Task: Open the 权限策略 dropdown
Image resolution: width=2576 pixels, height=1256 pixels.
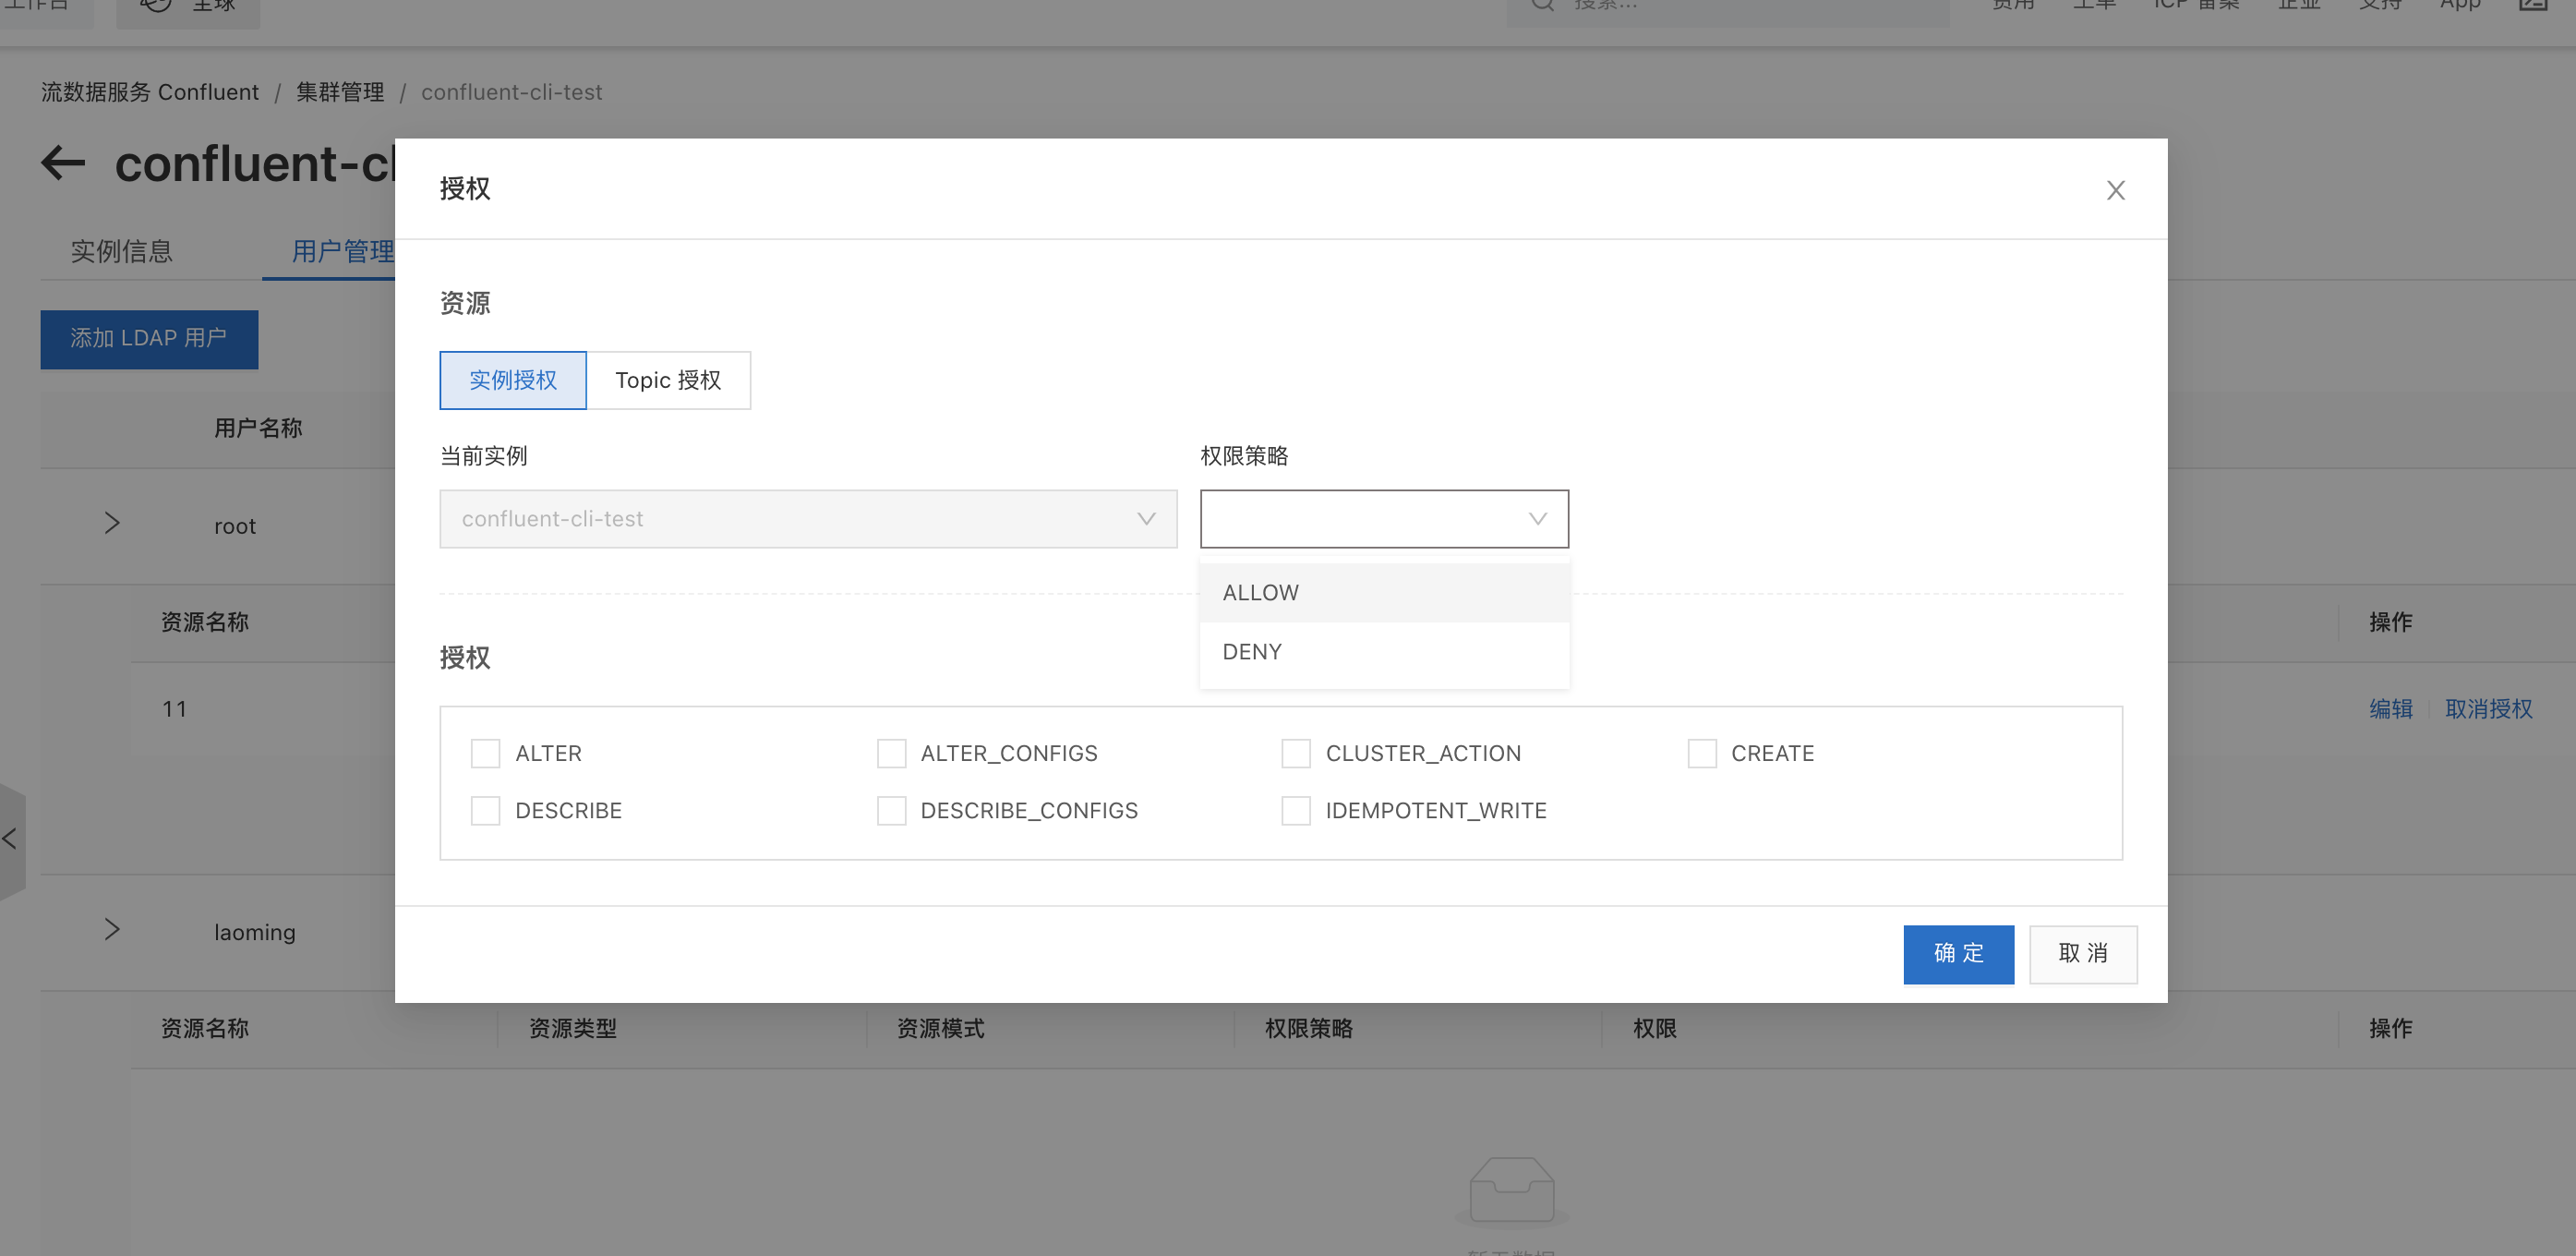Action: coord(1384,519)
